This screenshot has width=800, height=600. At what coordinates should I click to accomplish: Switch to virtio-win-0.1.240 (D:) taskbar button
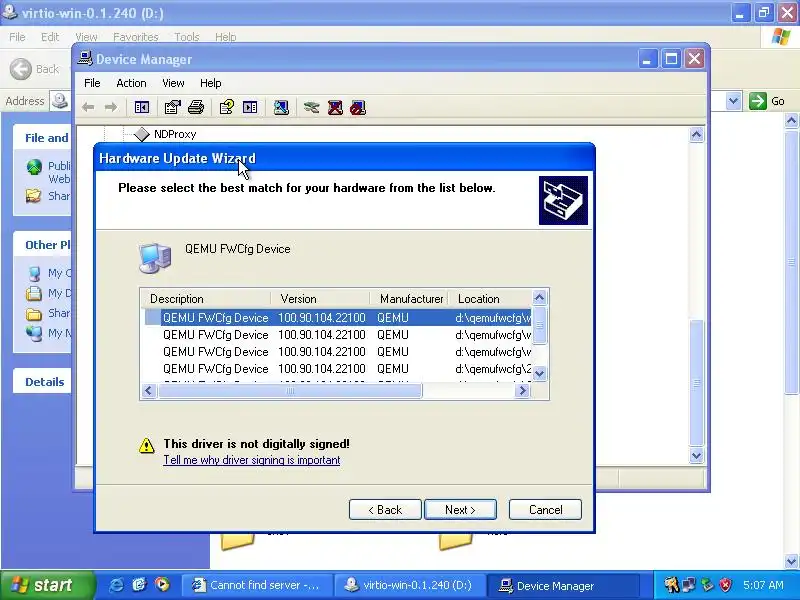tap(409, 585)
